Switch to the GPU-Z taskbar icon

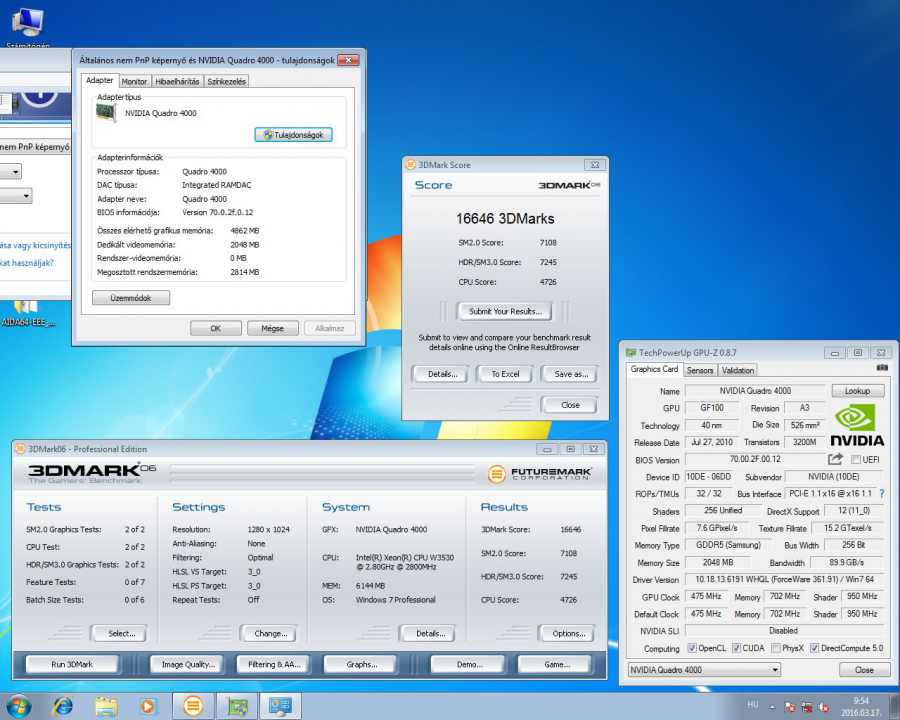(237, 706)
